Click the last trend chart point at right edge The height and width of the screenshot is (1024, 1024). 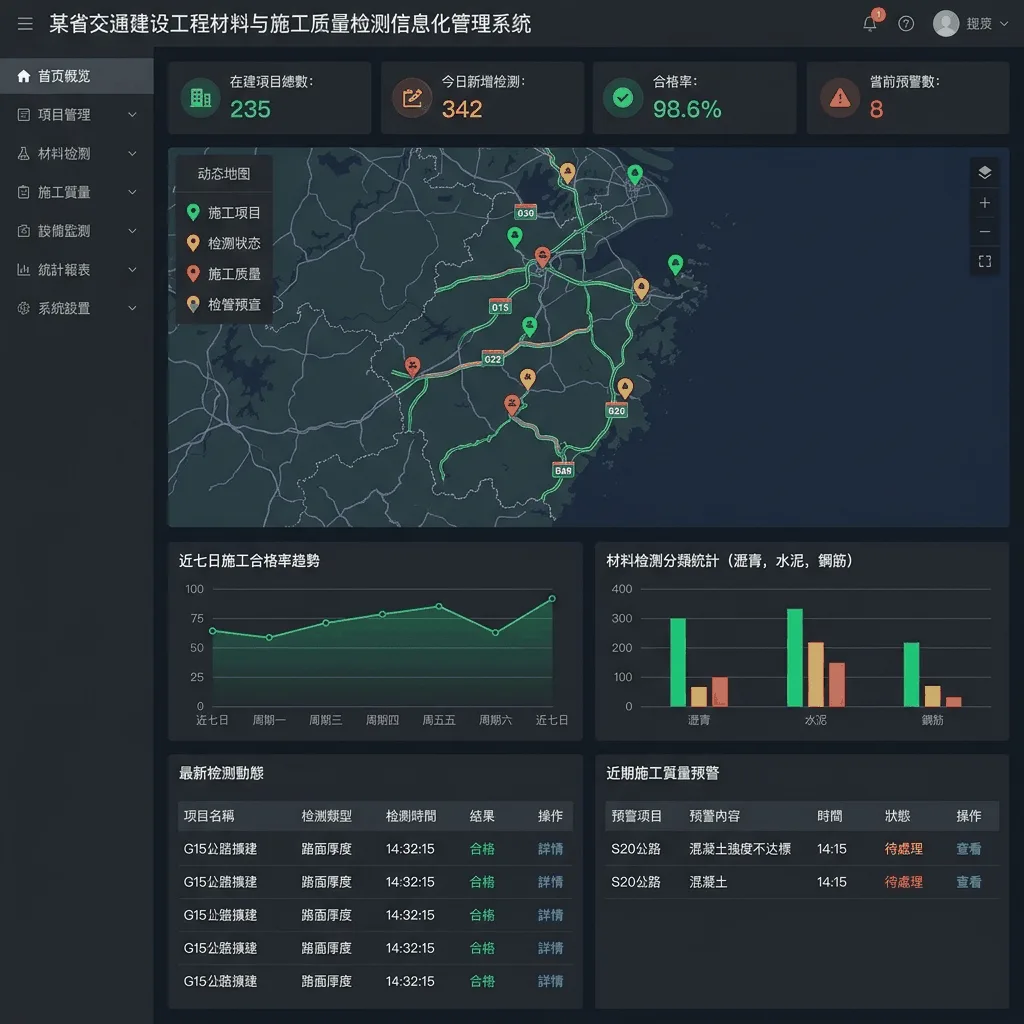(552, 598)
